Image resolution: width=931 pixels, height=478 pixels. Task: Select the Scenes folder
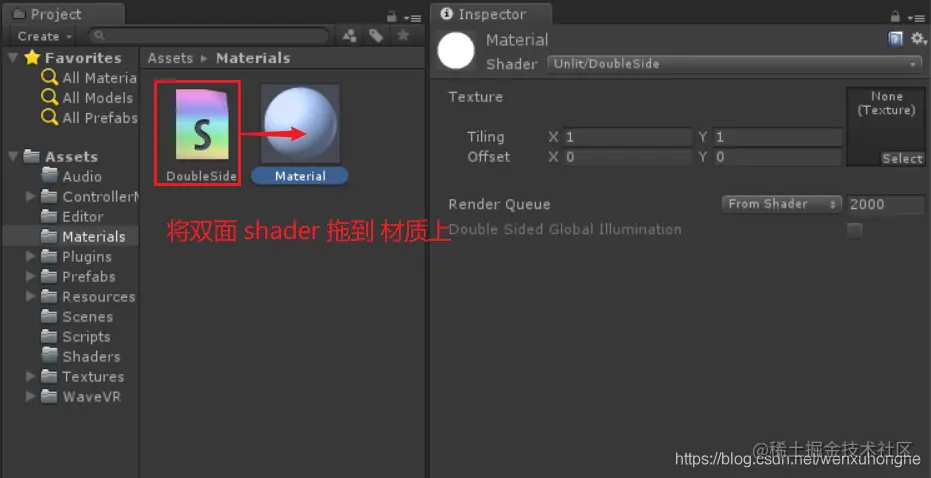pyautogui.click(x=77, y=316)
